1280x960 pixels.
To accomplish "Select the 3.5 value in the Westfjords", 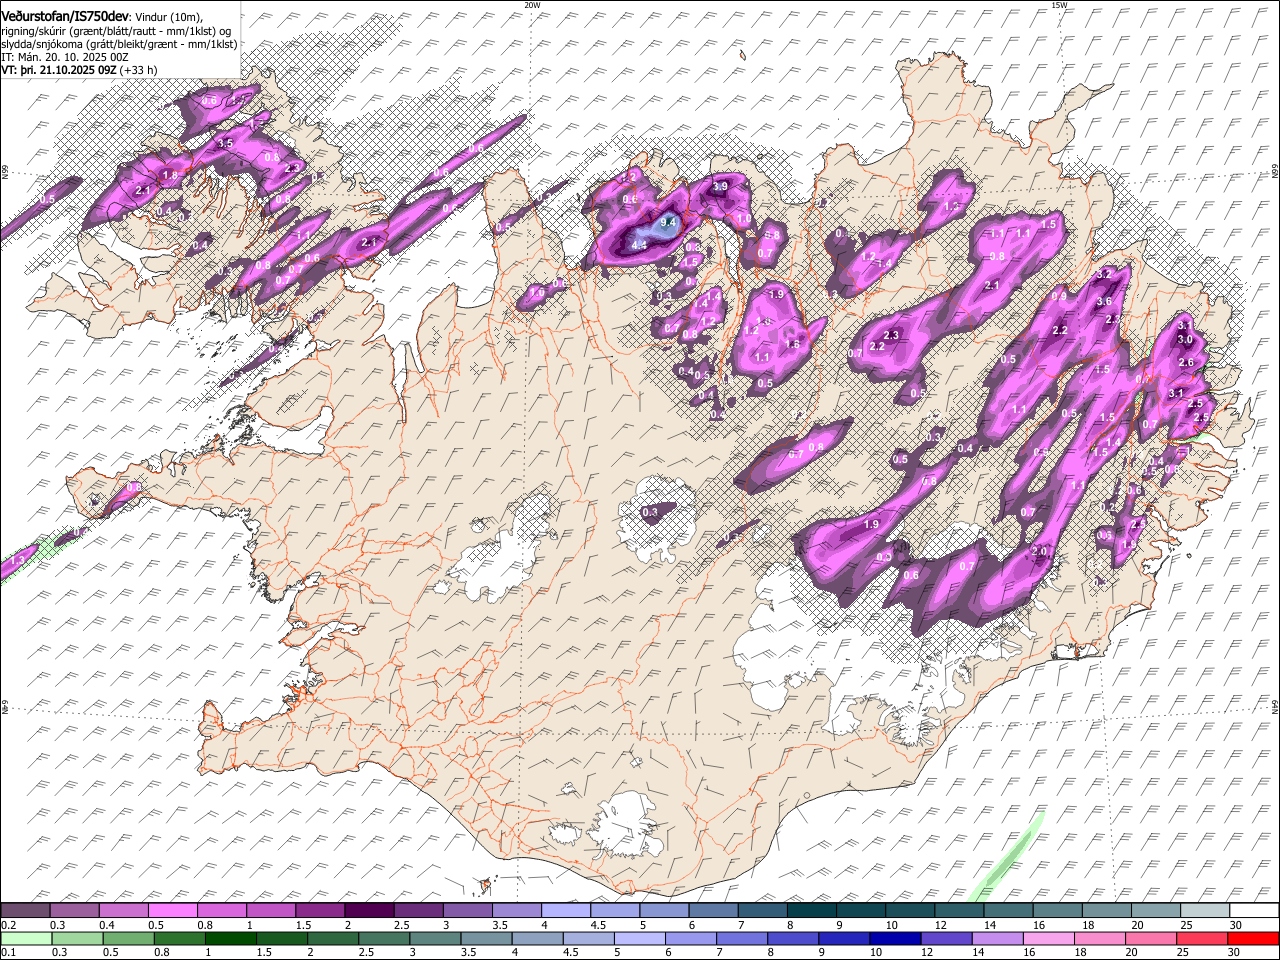I will tap(225, 144).
